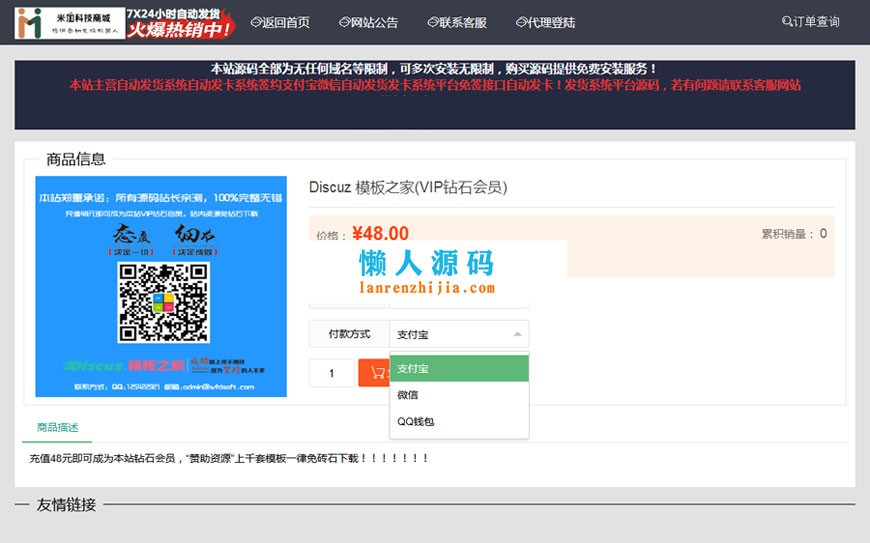
Task: Click the orange shopping cart buy button
Action: [375, 373]
